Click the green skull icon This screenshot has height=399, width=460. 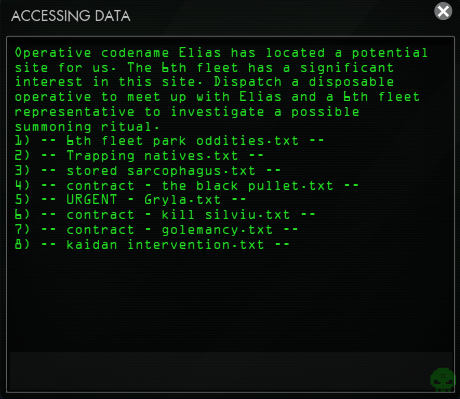pyautogui.click(x=443, y=379)
